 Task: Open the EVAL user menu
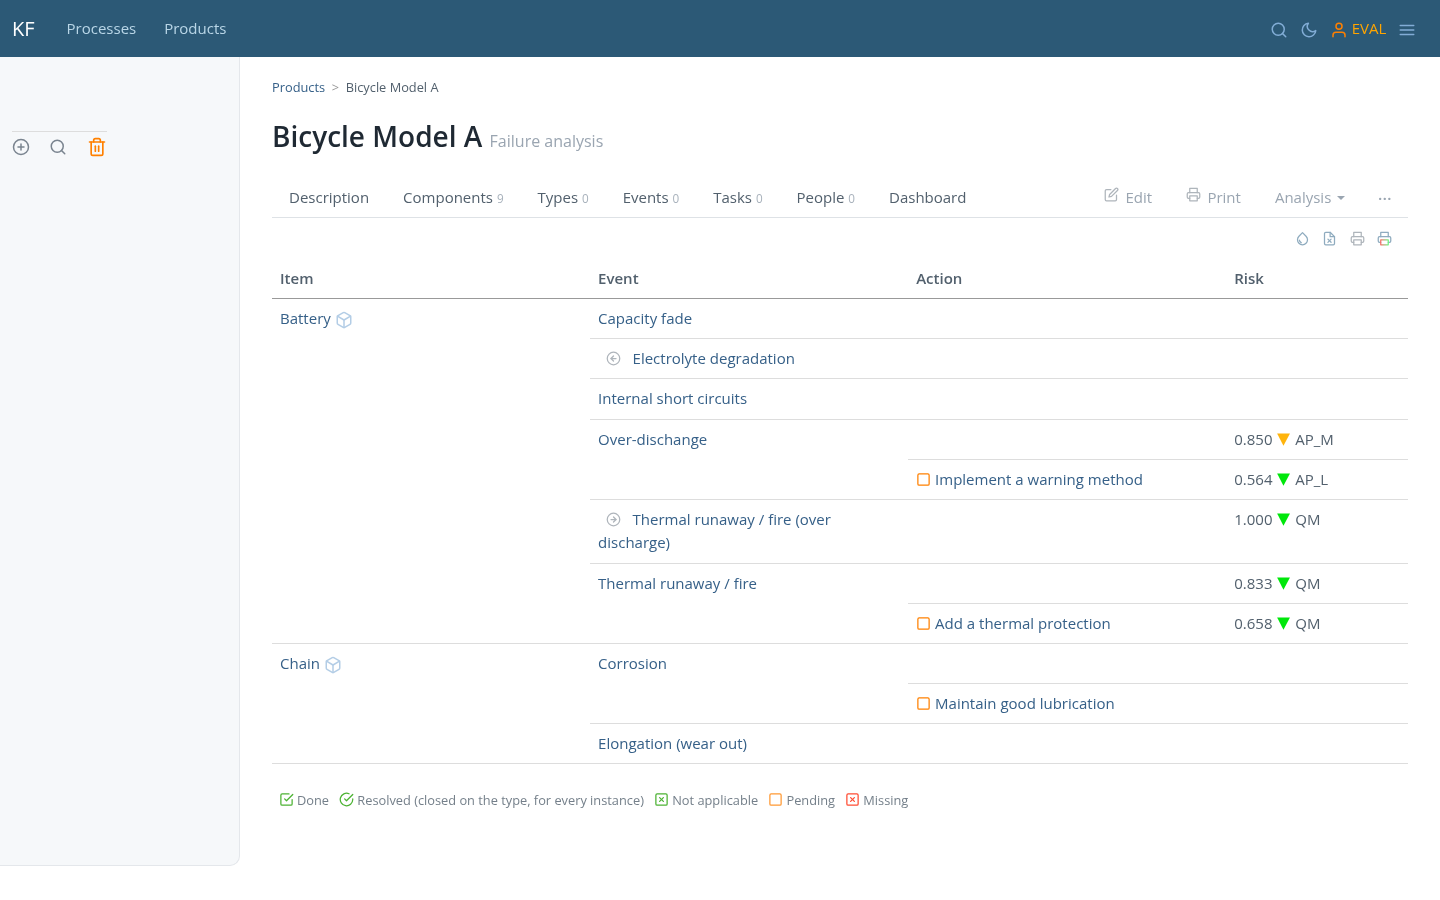(1358, 30)
